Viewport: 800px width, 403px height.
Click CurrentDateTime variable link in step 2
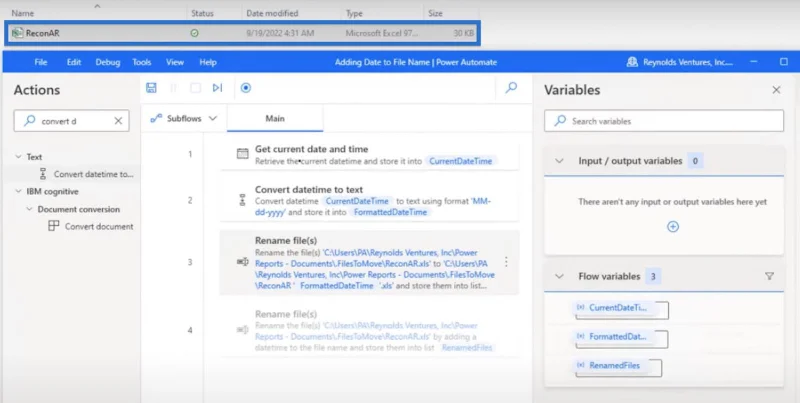pyautogui.click(x=357, y=201)
